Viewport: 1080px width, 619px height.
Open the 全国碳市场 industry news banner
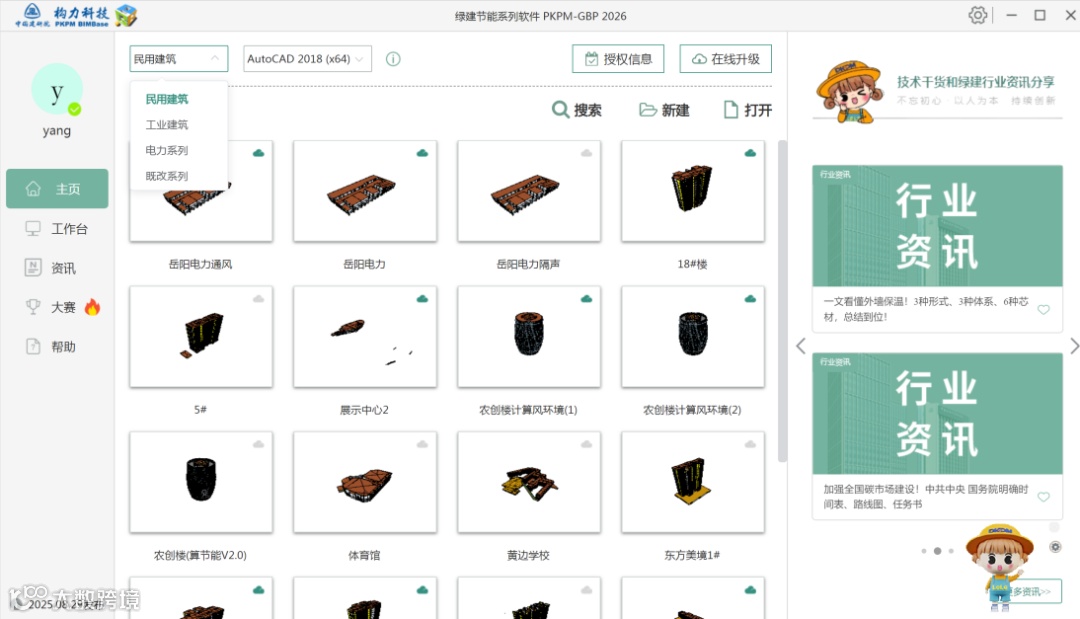pos(937,413)
